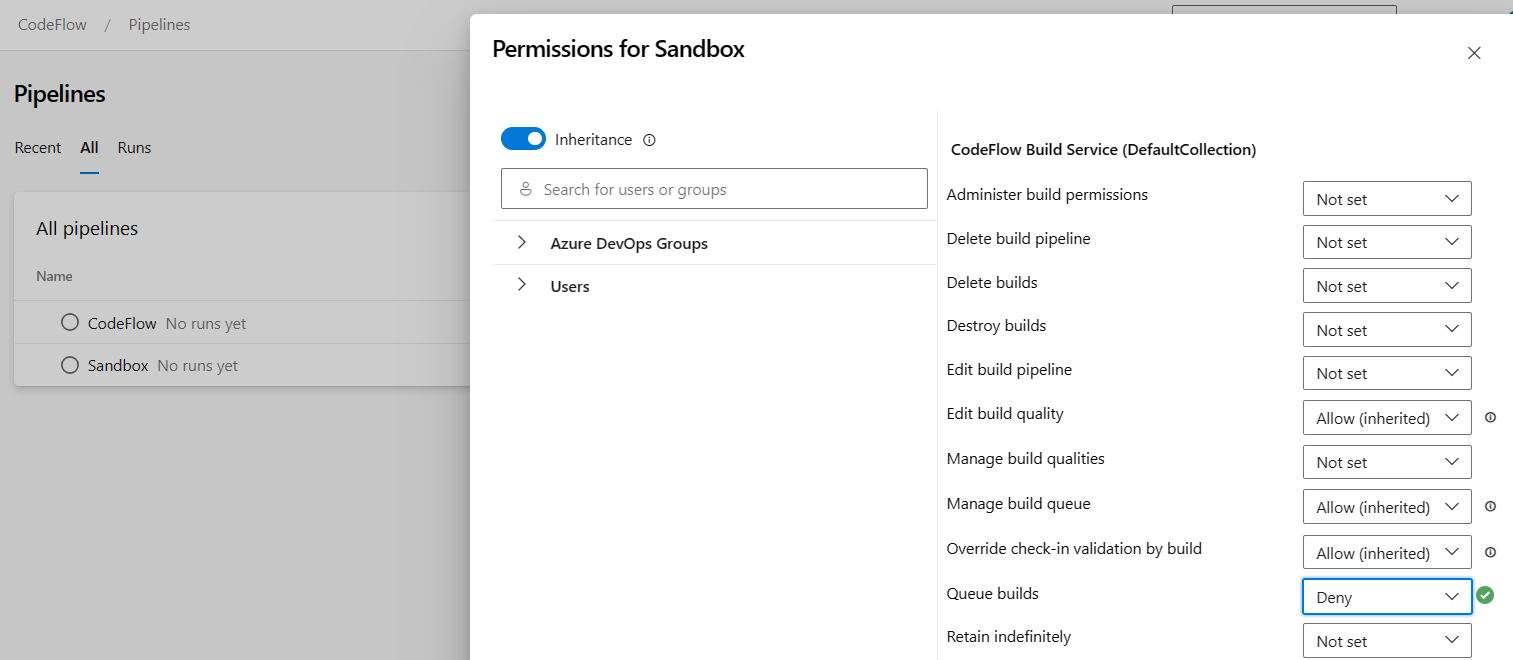Click the status circle beside the CodeFlow pipeline
The width and height of the screenshot is (1513, 660).
69,322
